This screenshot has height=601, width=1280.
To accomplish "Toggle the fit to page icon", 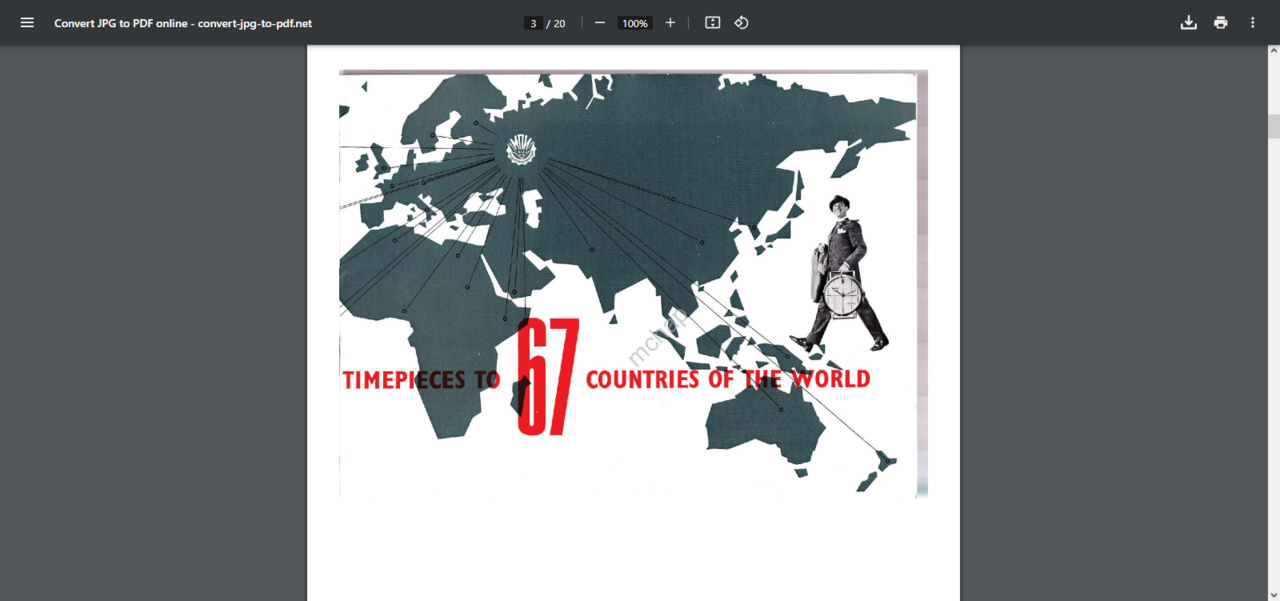I will click(x=712, y=22).
